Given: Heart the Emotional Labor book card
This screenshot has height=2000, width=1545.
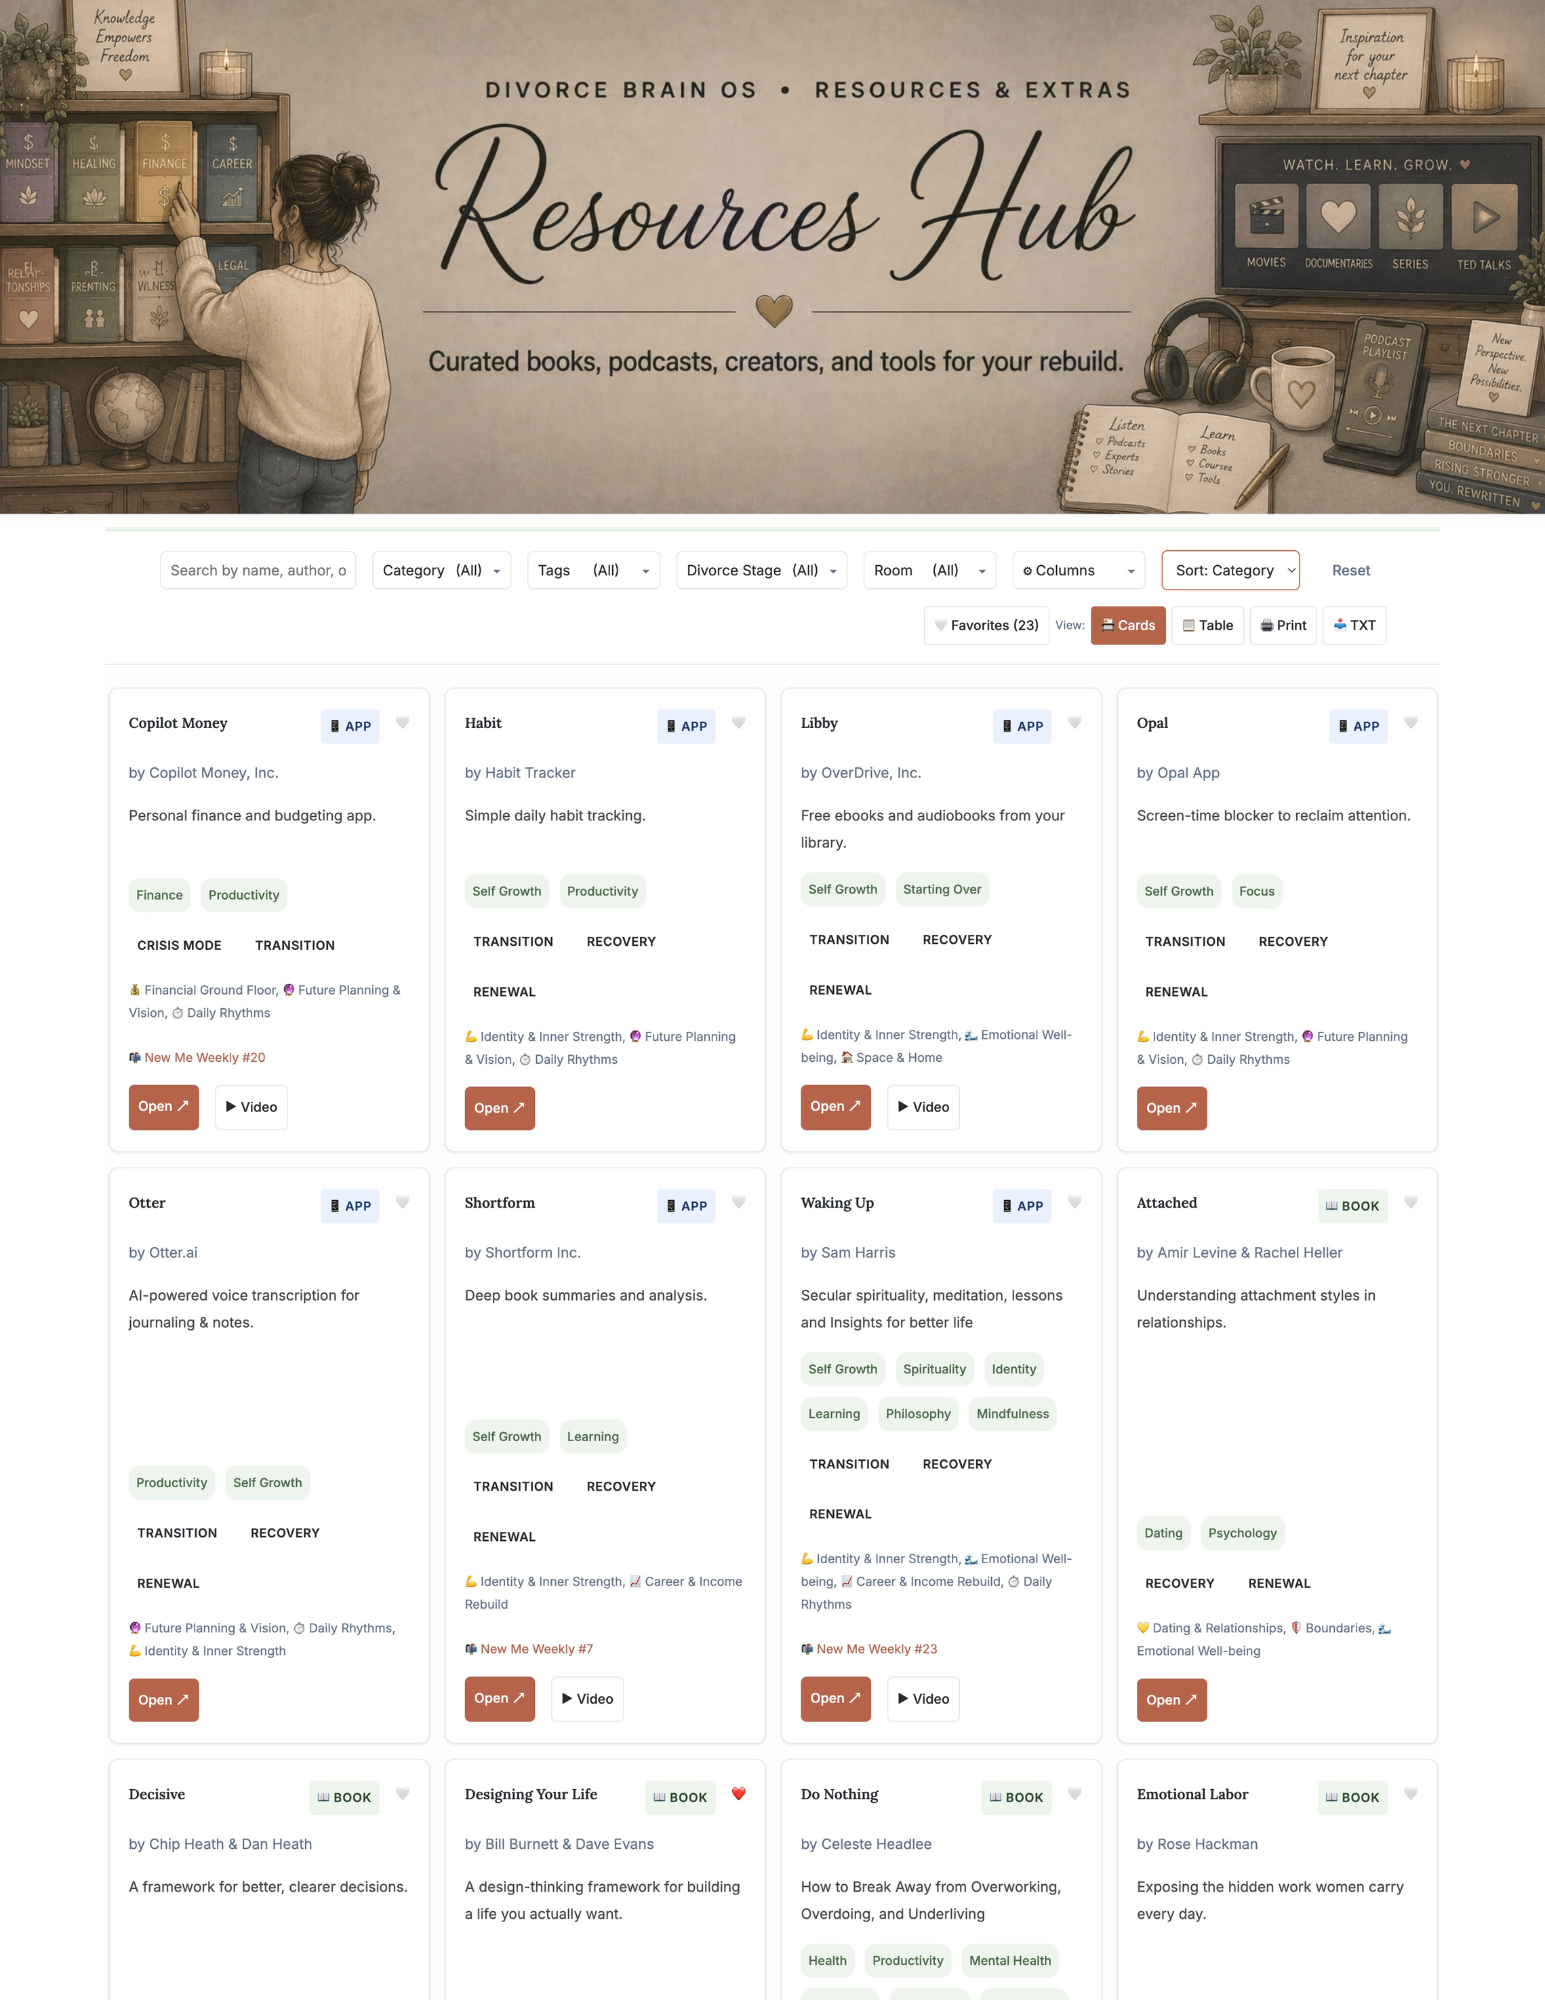Looking at the screenshot, I should click(1411, 1793).
